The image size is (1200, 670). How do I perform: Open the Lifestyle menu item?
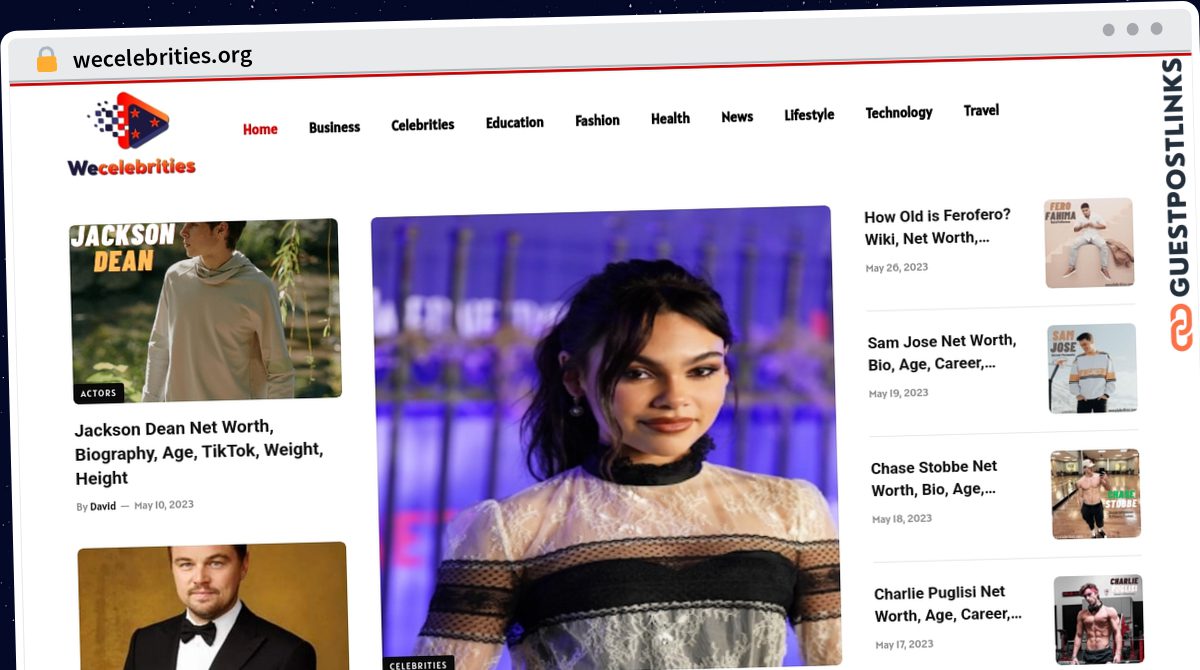pos(809,114)
